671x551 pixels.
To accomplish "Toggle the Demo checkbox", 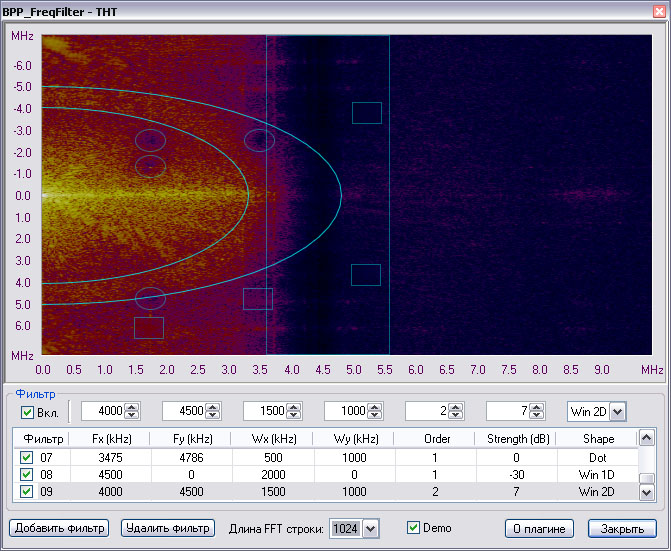I will pyautogui.click(x=413, y=527).
